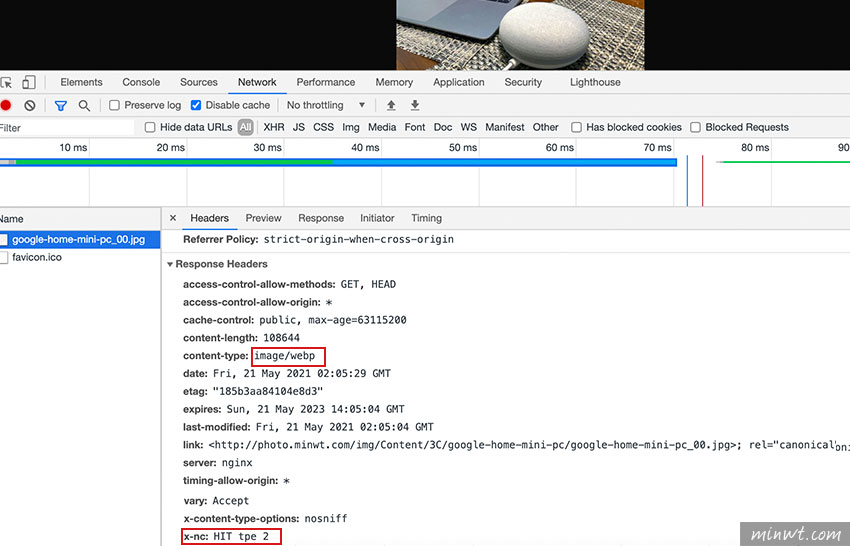Click the x-content-type-options value nosniff
Screen dimensions: 850x546
point(326,519)
